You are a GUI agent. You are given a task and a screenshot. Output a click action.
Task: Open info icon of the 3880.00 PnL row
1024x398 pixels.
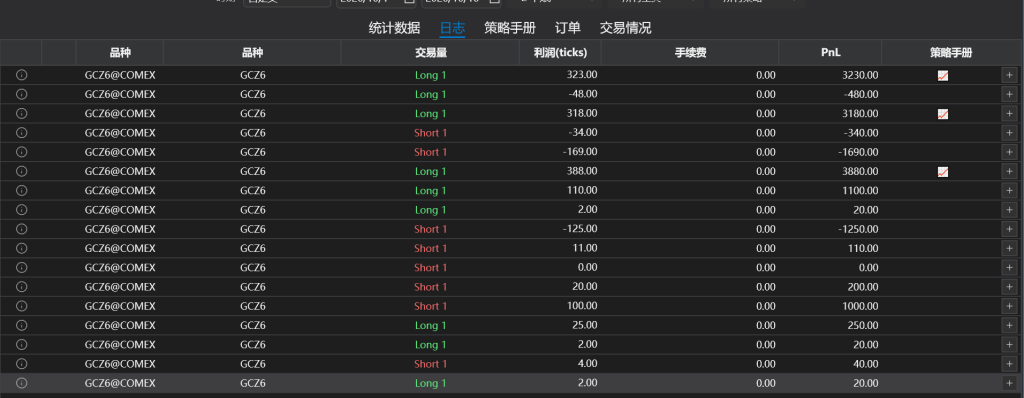[21, 171]
